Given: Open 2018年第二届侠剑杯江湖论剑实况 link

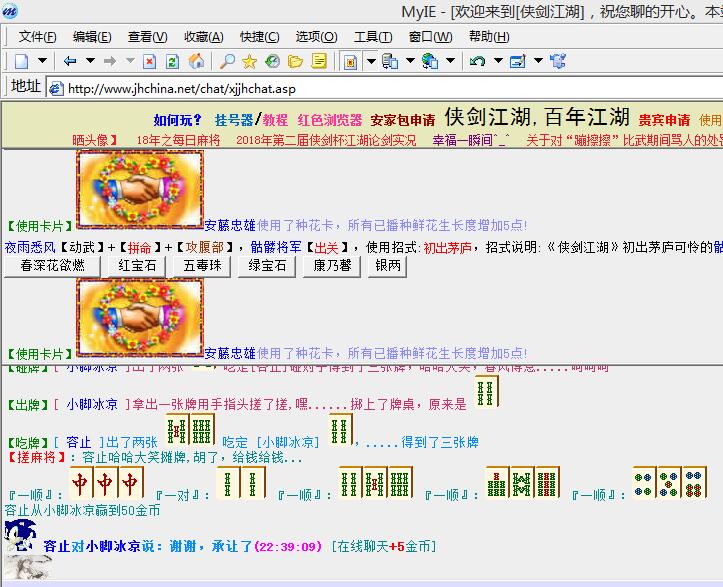Looking at the screenshot, I should 326,140.
